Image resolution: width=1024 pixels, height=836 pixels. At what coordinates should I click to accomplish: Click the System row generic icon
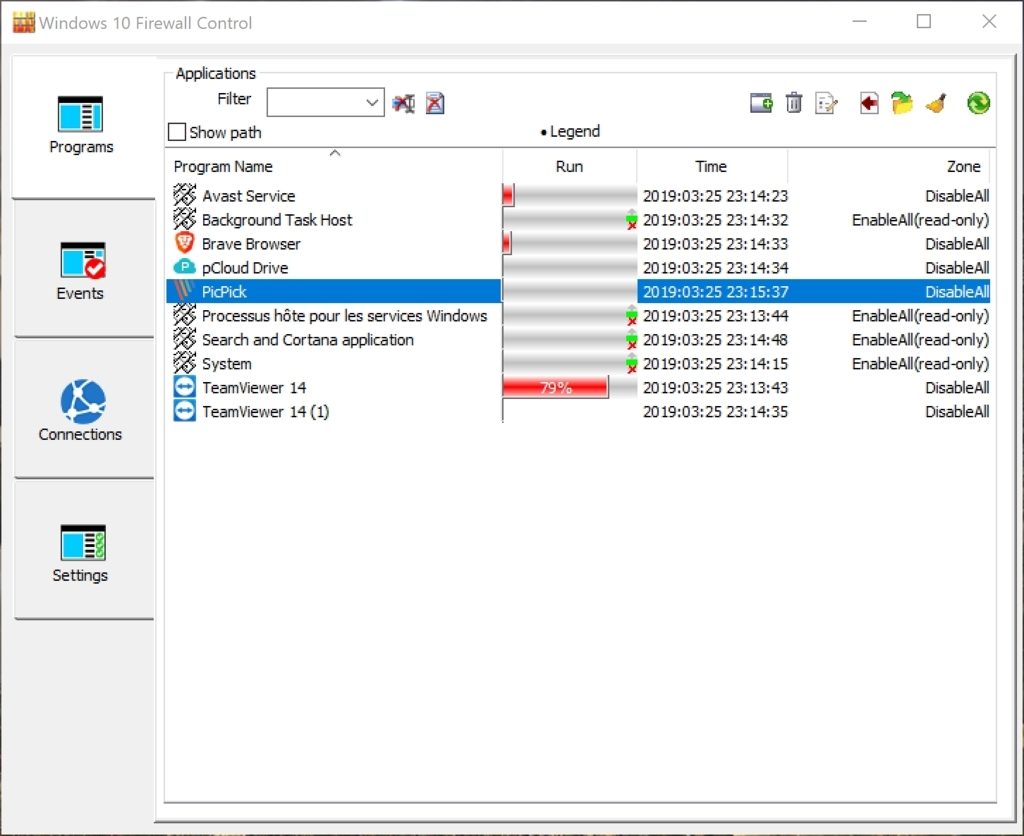(185, 363)
